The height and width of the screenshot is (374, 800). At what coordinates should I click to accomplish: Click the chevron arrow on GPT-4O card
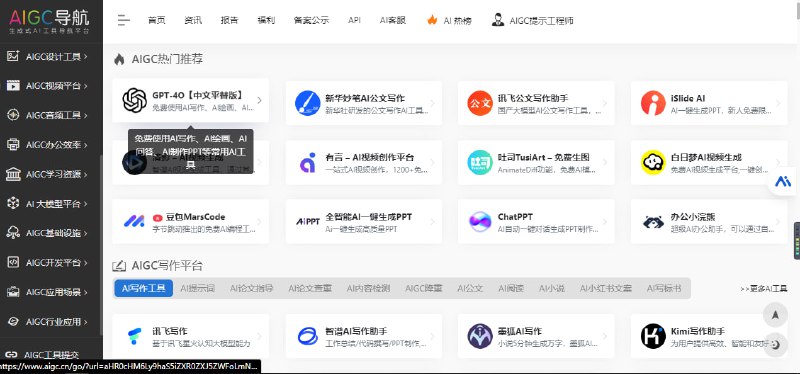tap(260, 100)
